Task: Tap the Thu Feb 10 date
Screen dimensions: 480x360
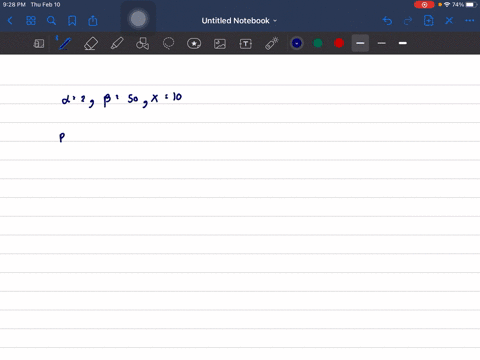Action: point(45,5)
